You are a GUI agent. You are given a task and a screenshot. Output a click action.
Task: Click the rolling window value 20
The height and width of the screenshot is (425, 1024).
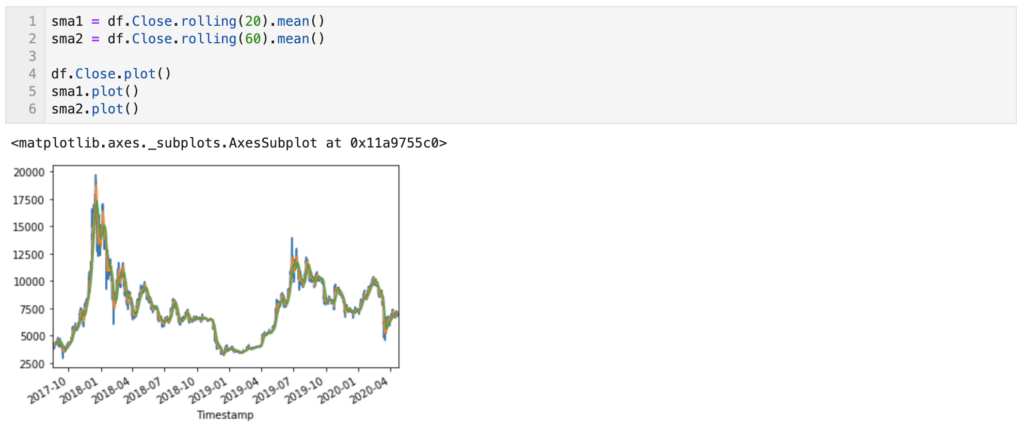(253, 21)
